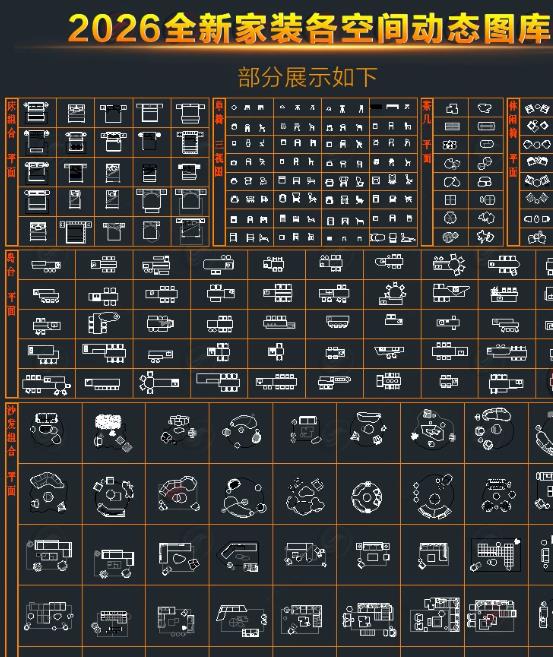
Task: Choose first L-shaped sofa layout in 沙发组合 third row
Action: (x=49, y=556)
